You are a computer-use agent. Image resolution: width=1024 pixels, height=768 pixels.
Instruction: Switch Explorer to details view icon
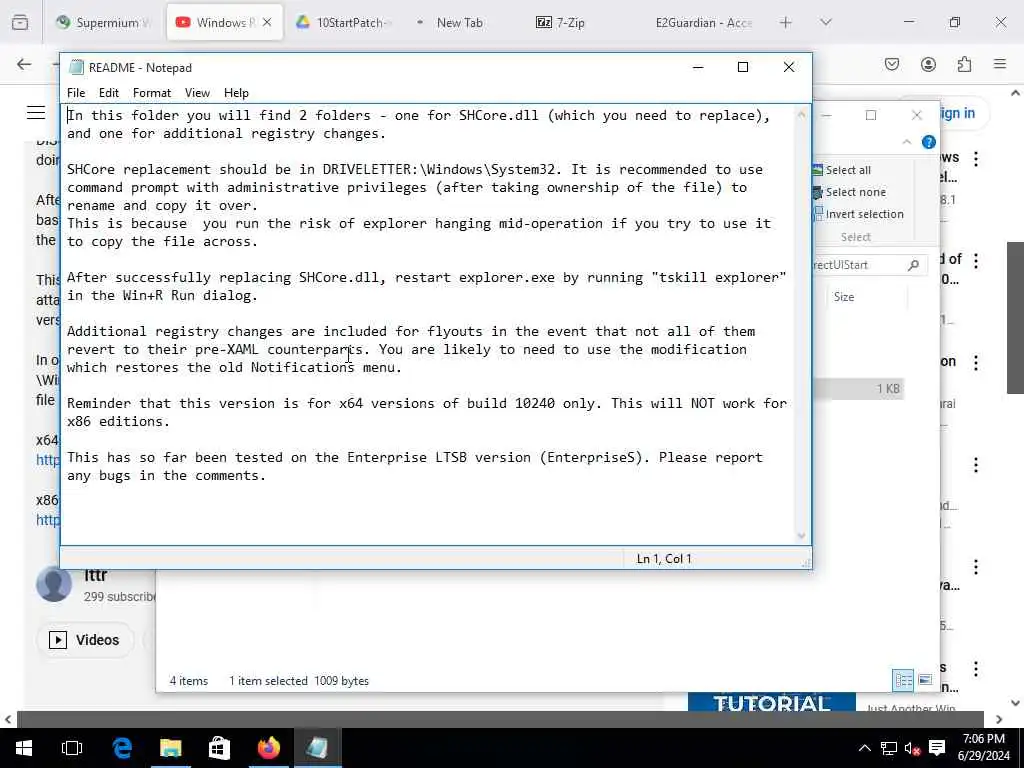pyautogui.click(x=903, y=680)
